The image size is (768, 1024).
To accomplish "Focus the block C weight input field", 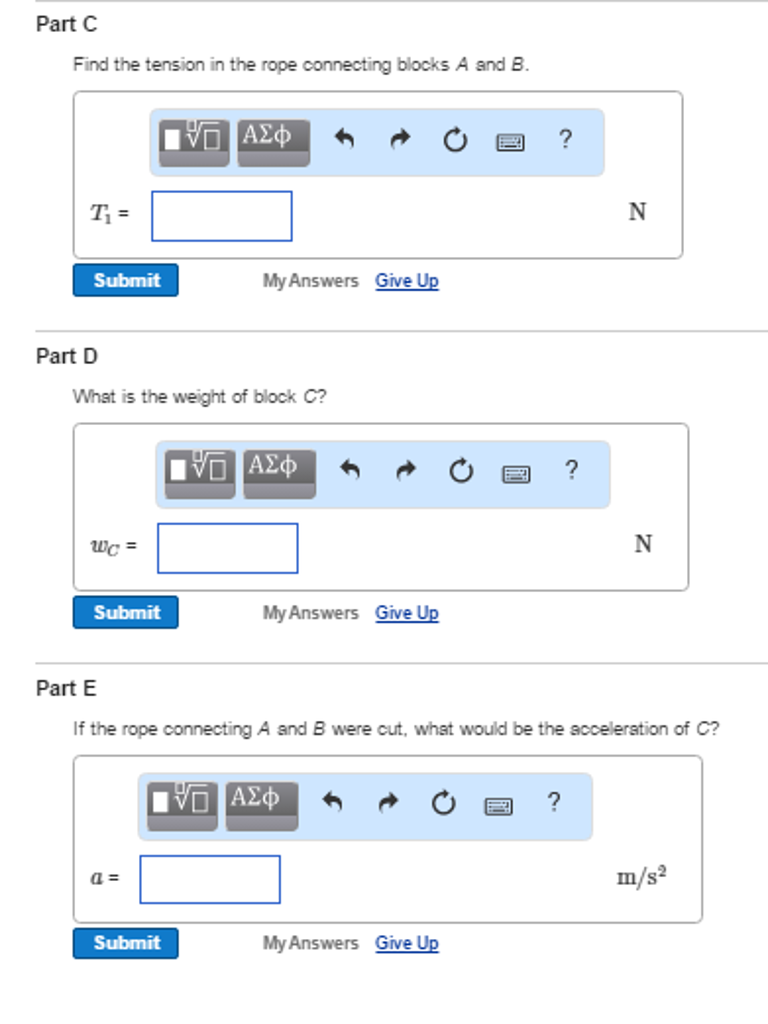I will click(x=227, y=548).
